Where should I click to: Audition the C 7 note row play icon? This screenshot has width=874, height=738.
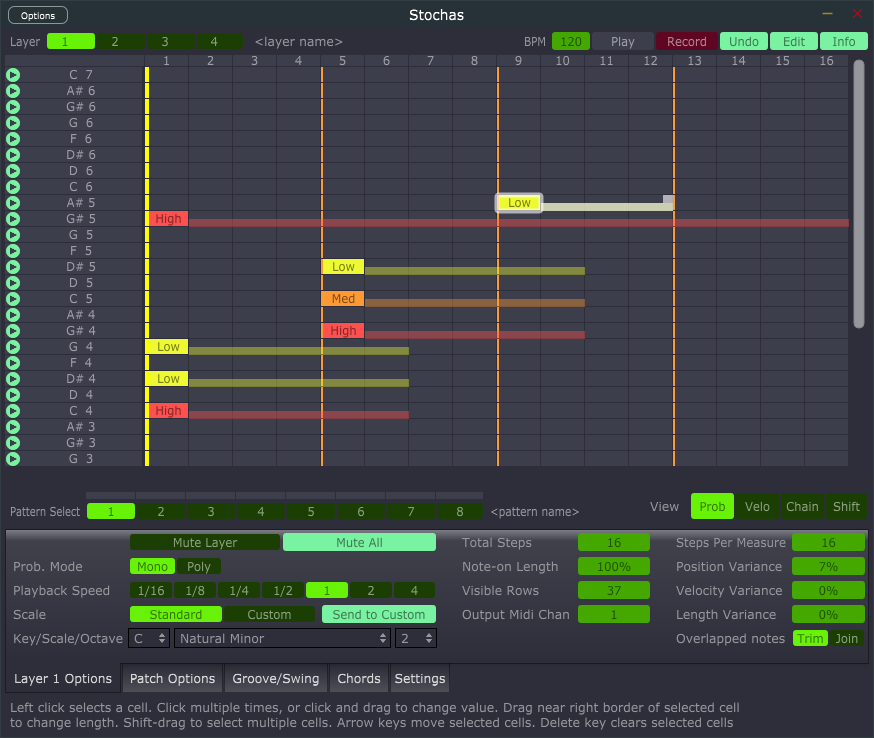(13, 75)
